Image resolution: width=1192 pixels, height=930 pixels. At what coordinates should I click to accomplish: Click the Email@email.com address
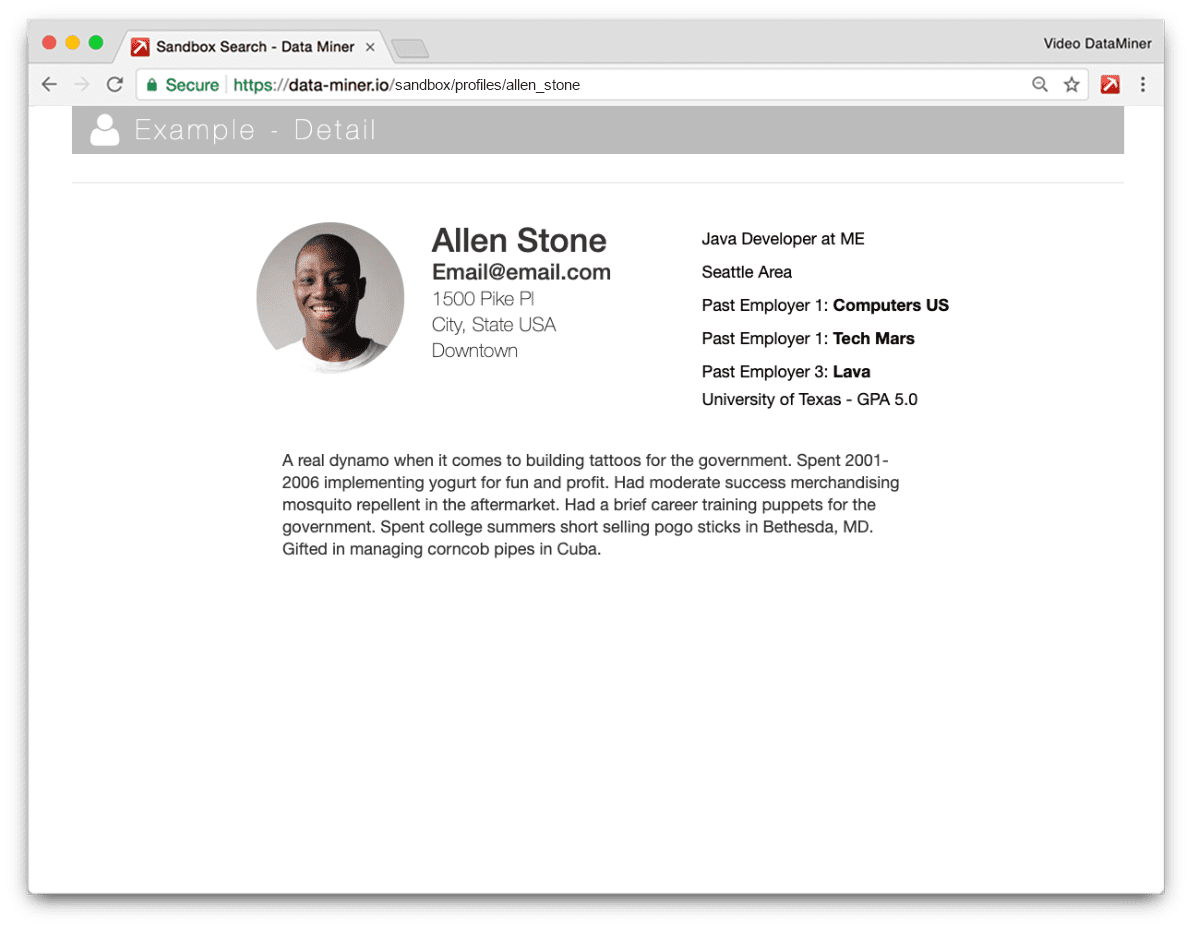520,272
